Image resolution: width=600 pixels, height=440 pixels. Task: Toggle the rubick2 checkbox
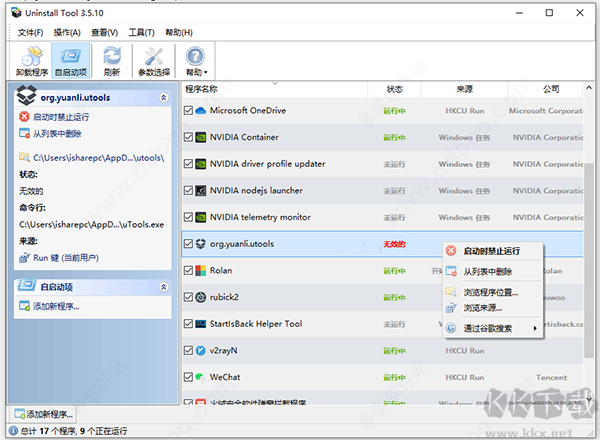tap(188, 297)
